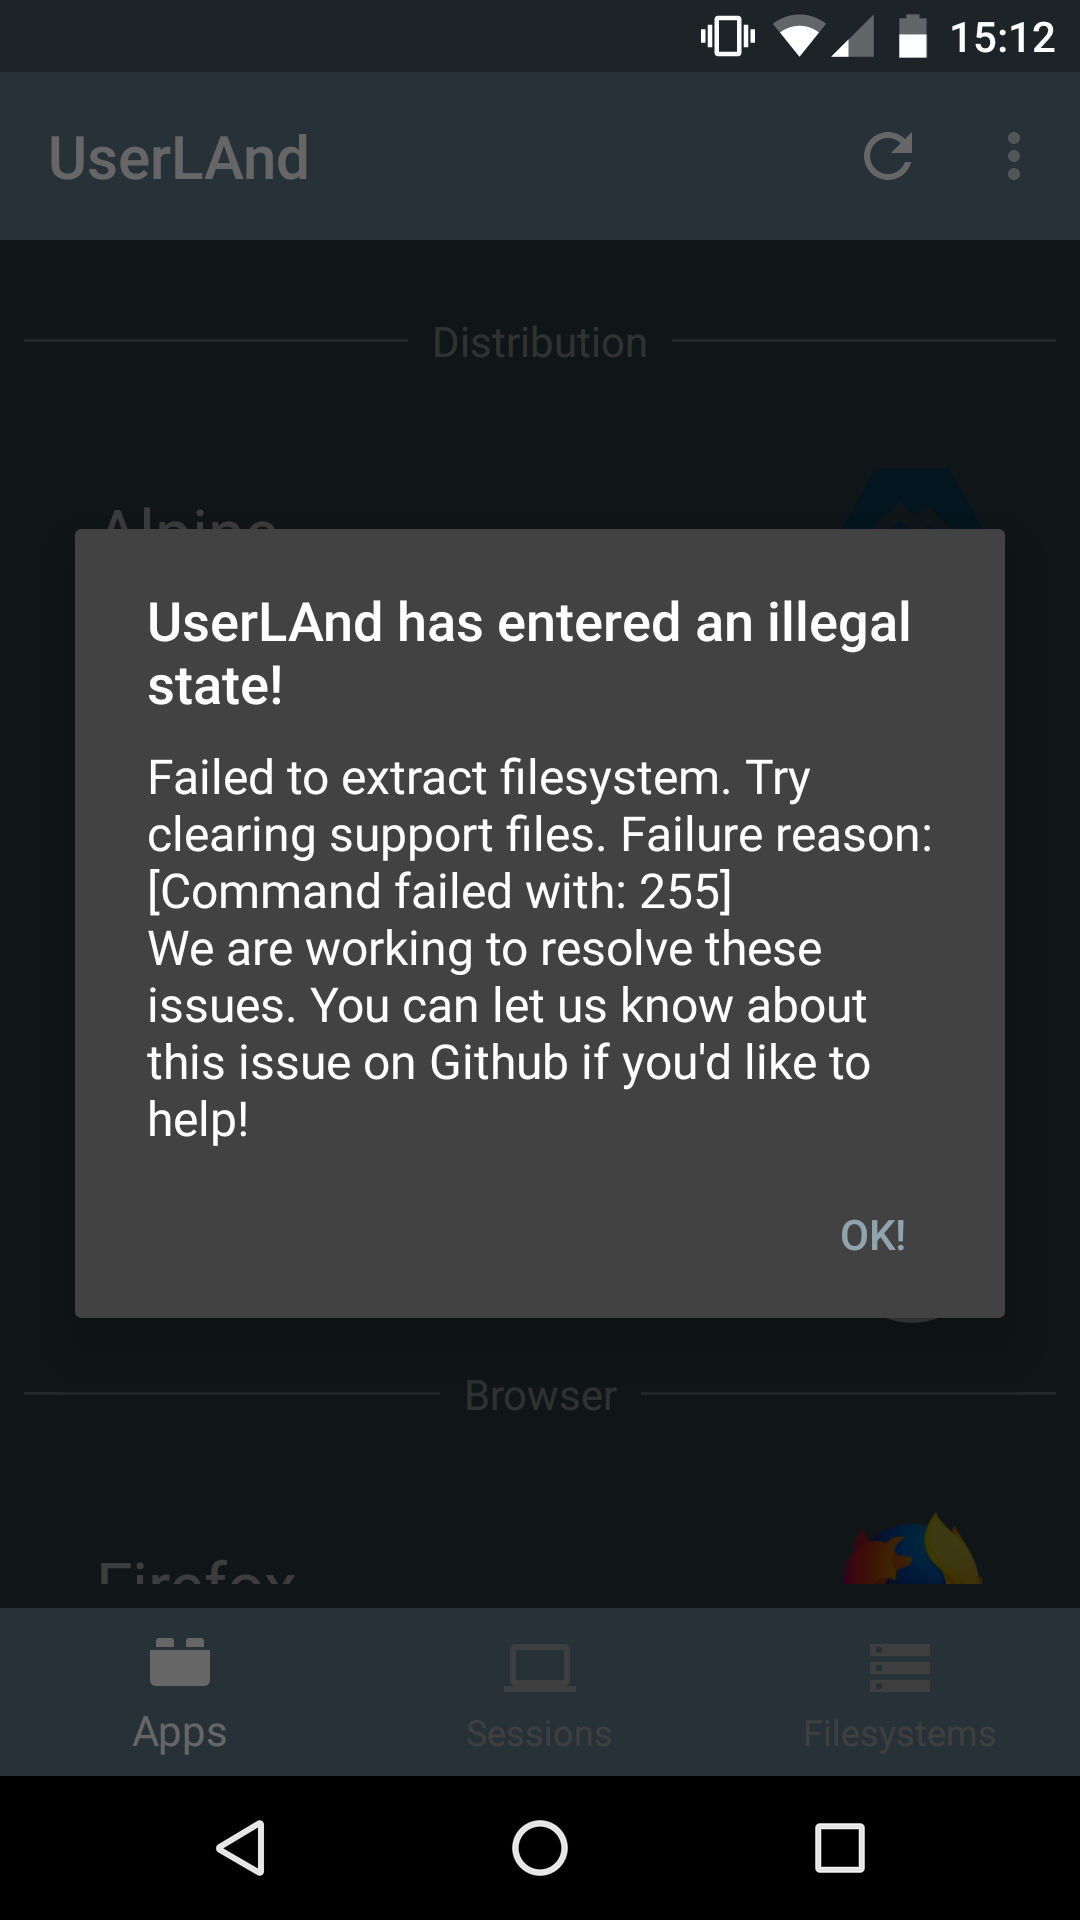Switch to the Sessions tab
The image size is (1080, 1920).
click(x=538, y=1692)
